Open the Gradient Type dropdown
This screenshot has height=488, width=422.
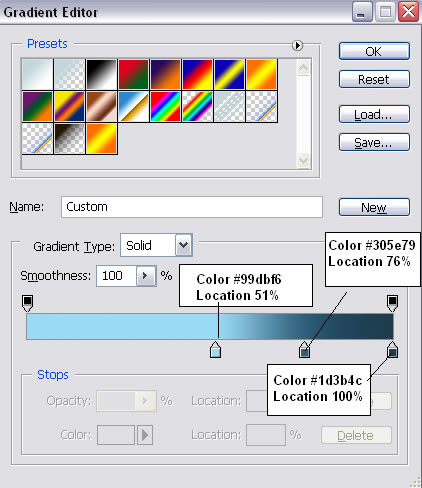click(x=184, y=245)
